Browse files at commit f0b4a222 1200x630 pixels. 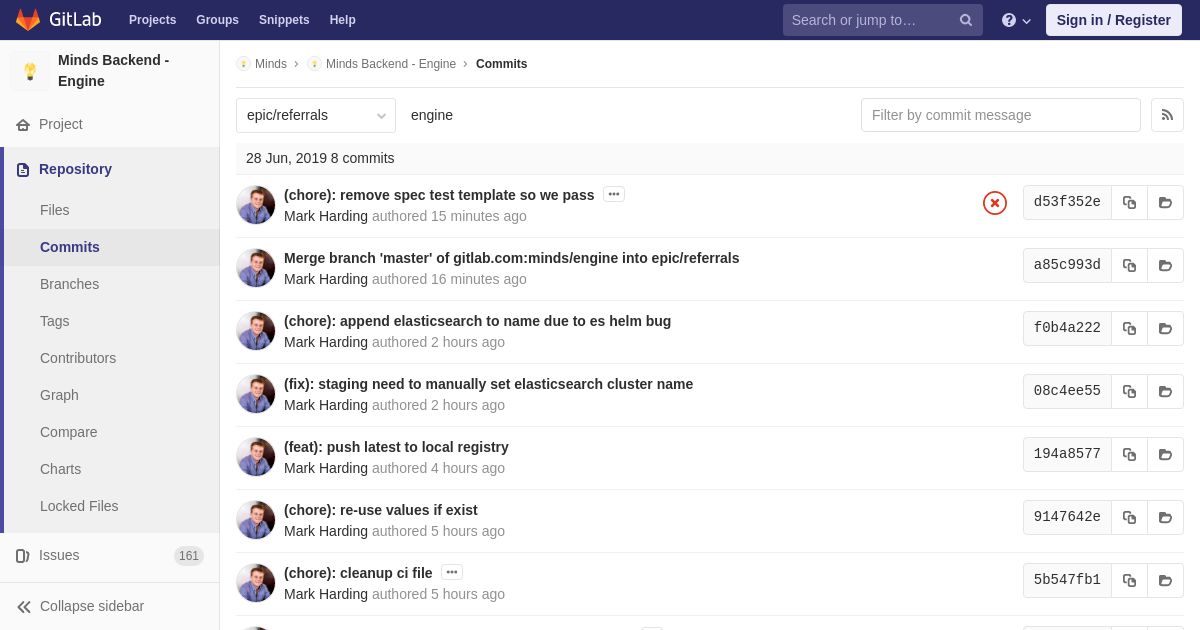point(1165,328)
